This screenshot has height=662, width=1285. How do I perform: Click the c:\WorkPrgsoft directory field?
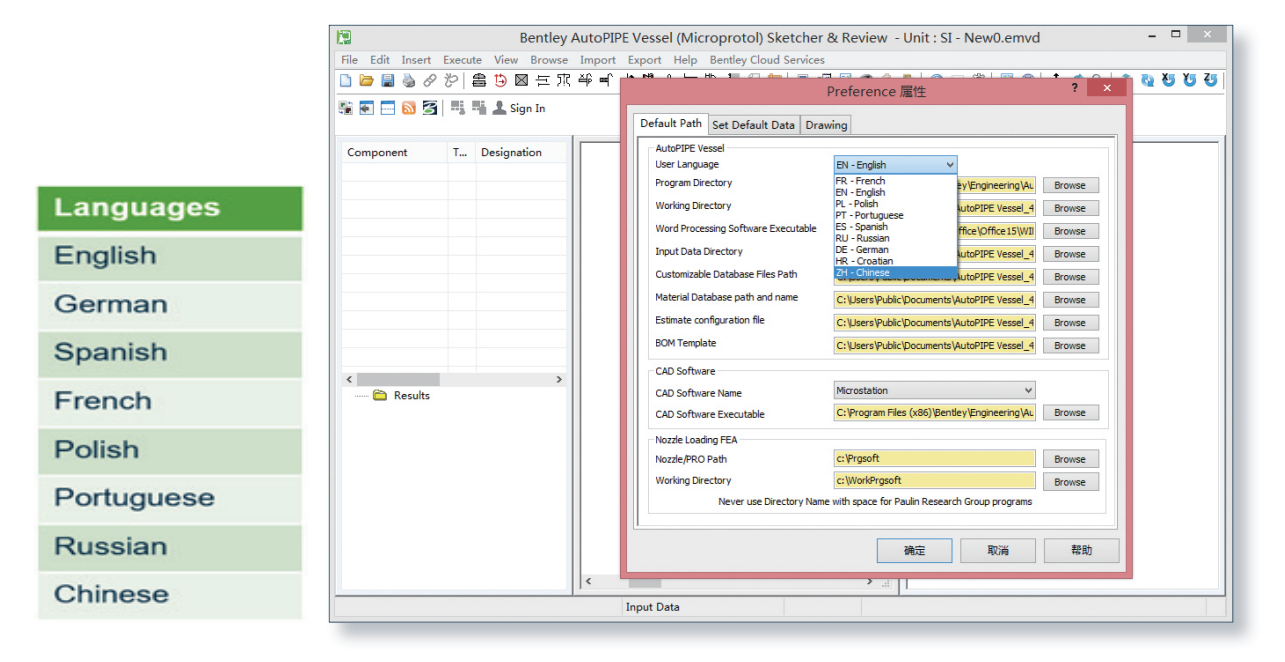coord(935,481)
